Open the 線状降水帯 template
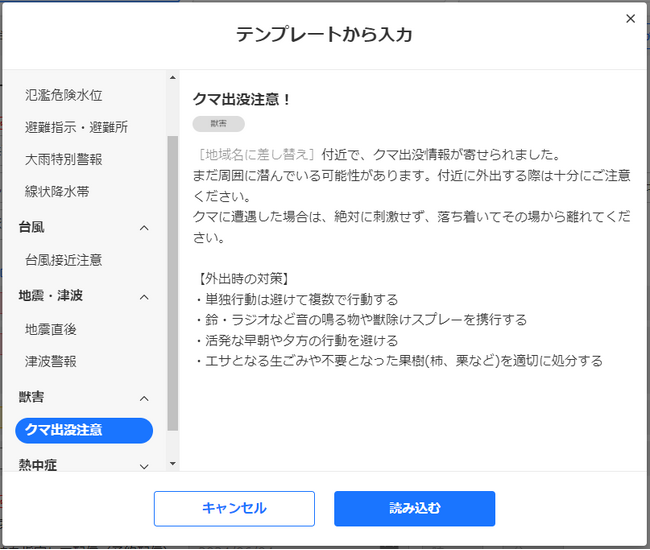The width and height of the screenshot is (650, 550). (57, 191)
